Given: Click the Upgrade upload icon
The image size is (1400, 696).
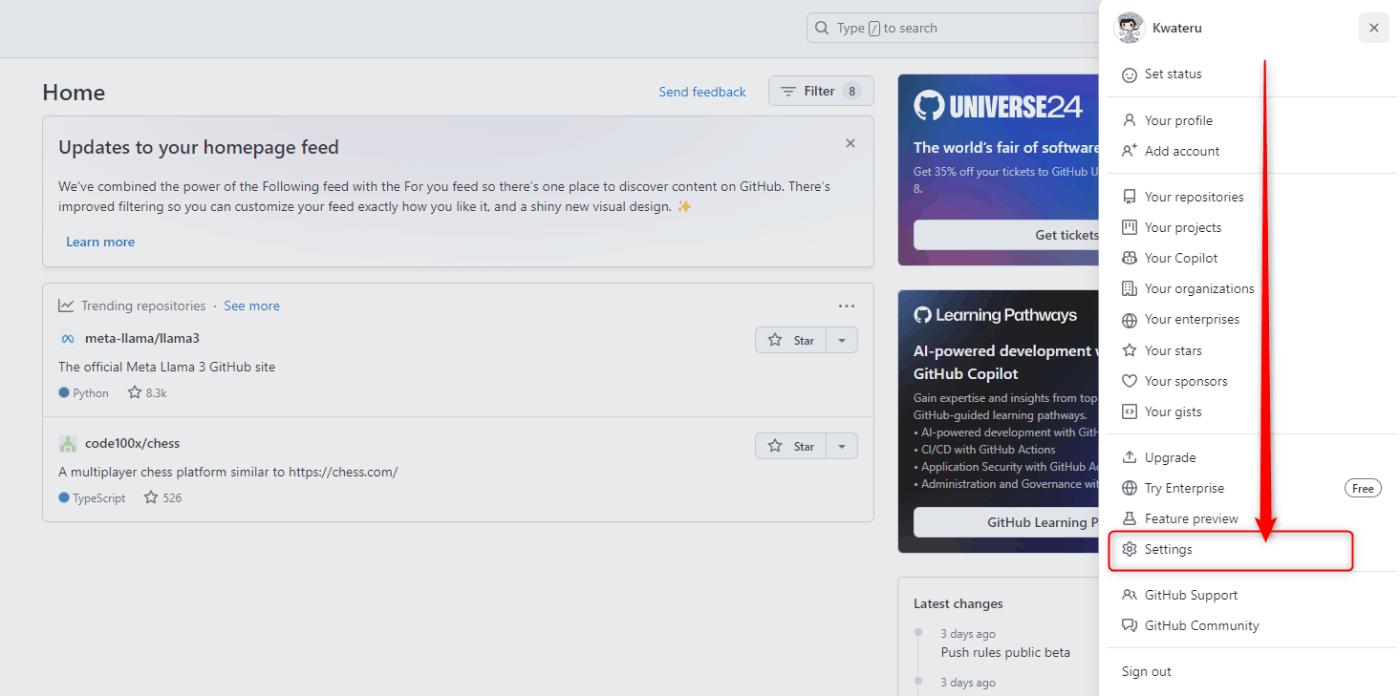Looking at the screenshot, I should (x=1129, y=457).
